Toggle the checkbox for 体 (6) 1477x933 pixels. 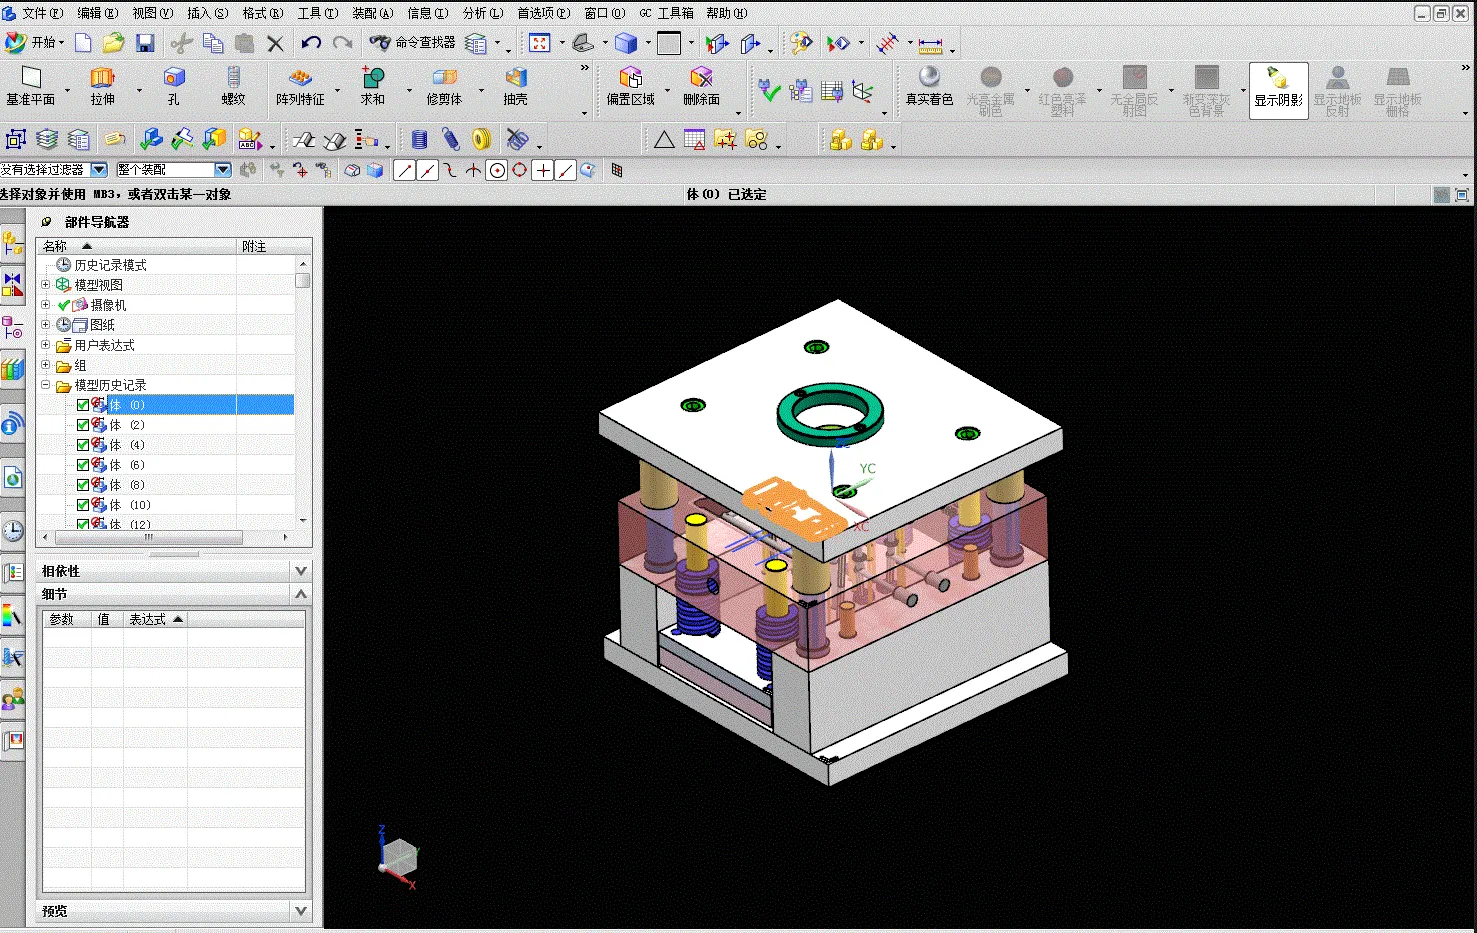[83, 465]
